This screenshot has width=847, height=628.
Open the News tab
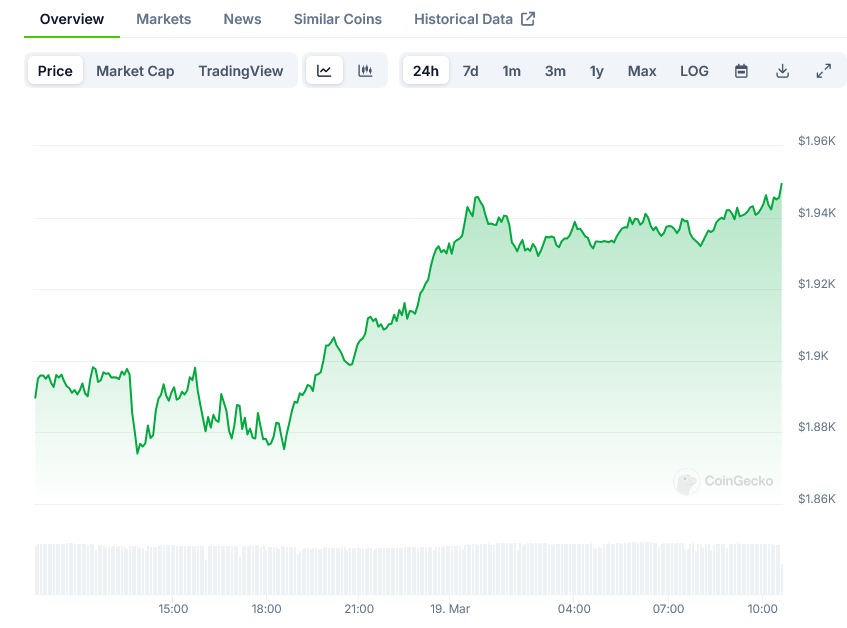pos(242,19)
